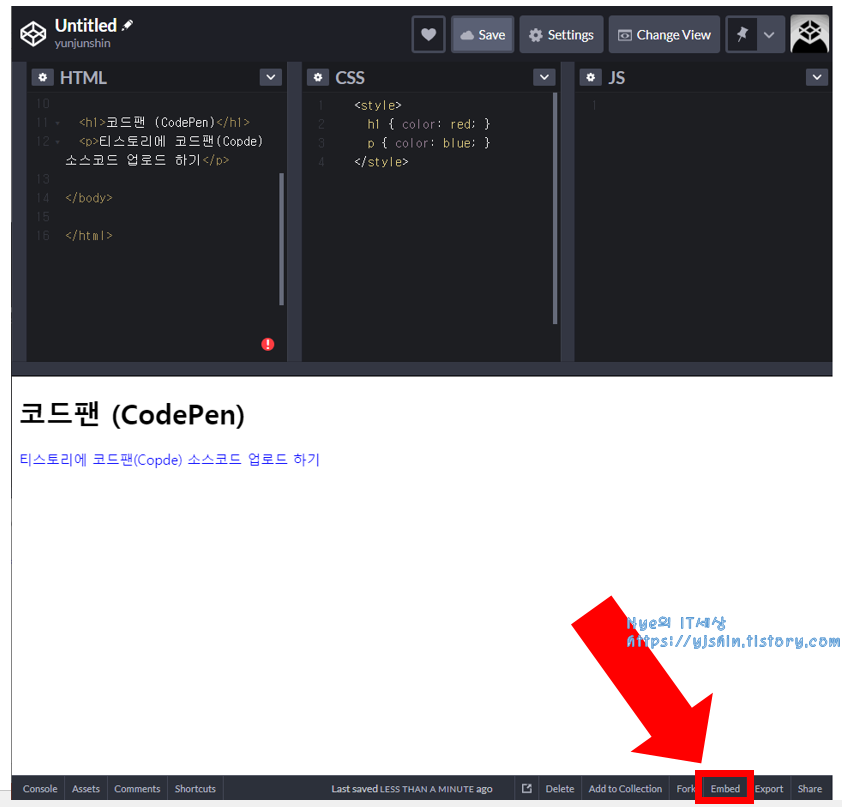This screenshot has width=842, height=807.
Task: Click the opening <style> tag line
Action: pyautogui.click(x=378, y=105)
